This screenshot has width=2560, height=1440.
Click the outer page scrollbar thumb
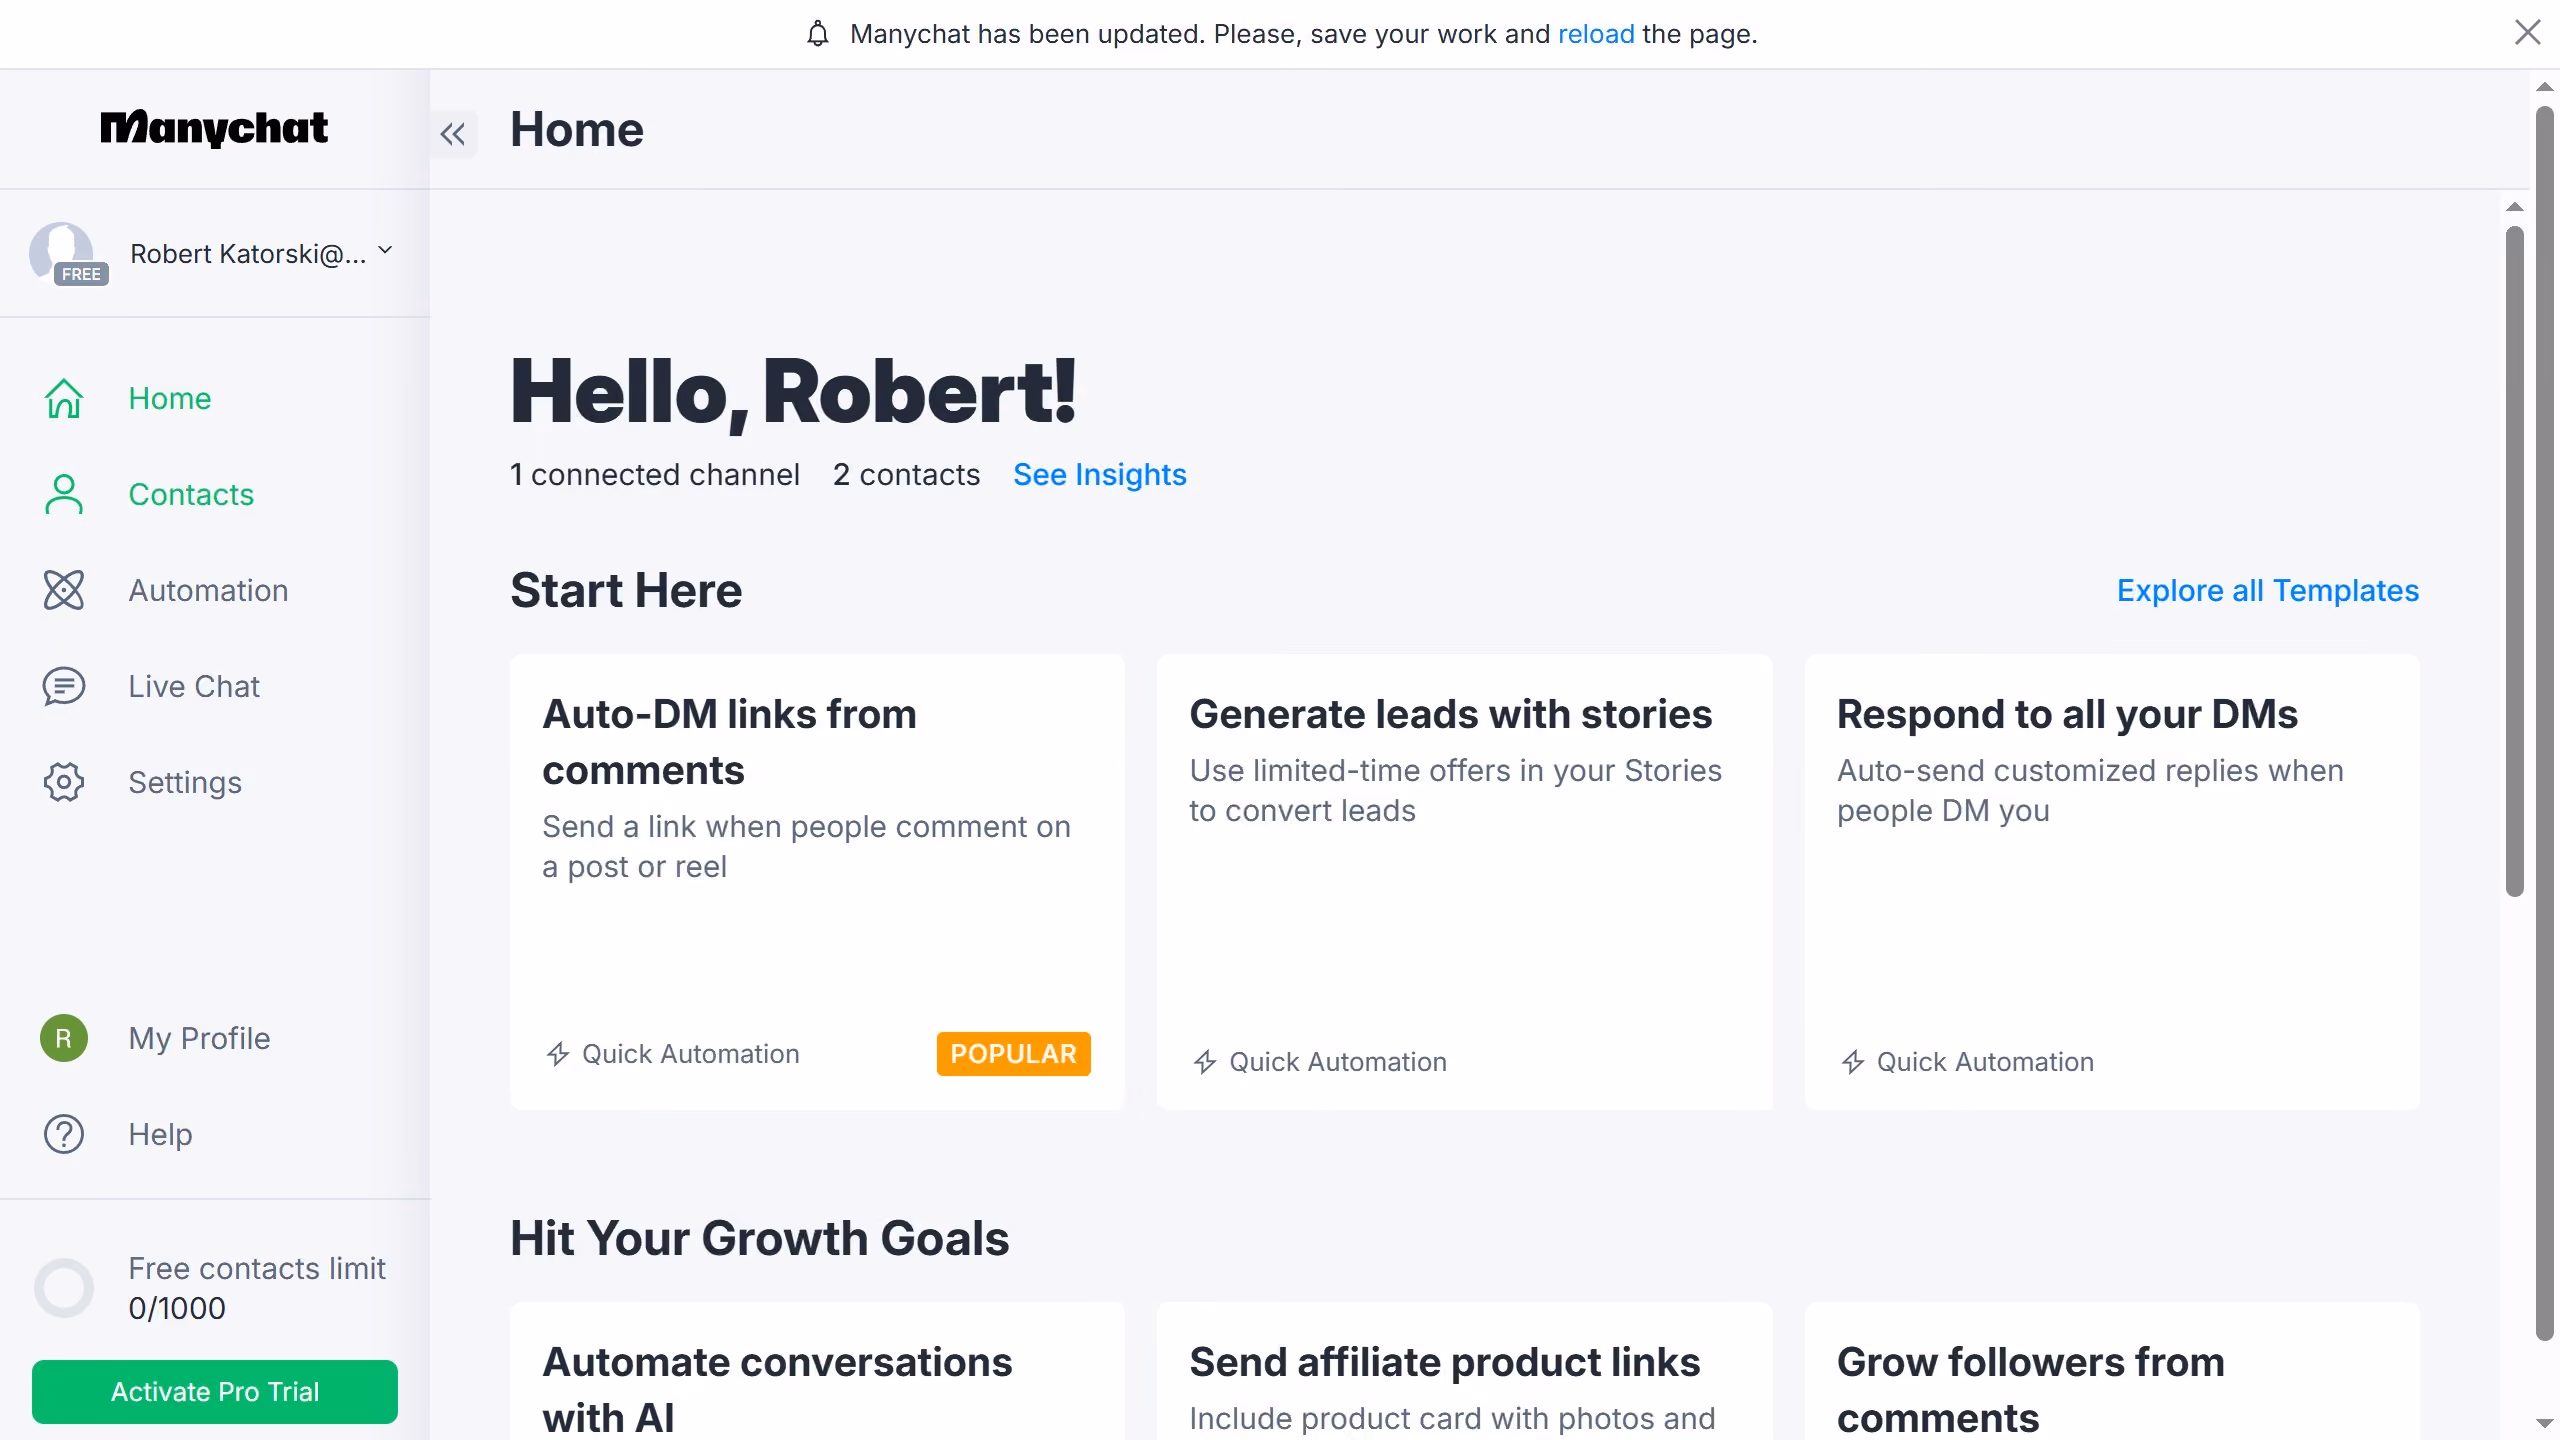2545,722
